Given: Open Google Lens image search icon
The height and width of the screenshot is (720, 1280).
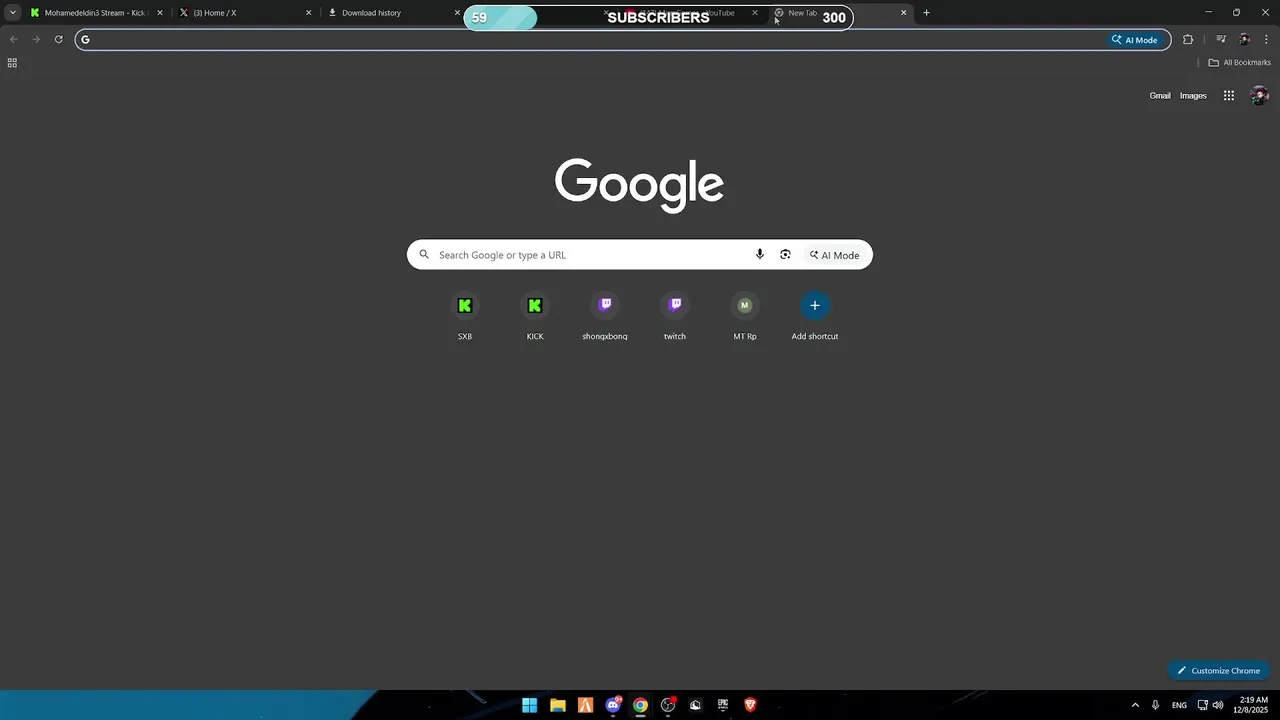Looking at the screenshot, I should coord(785,255).
